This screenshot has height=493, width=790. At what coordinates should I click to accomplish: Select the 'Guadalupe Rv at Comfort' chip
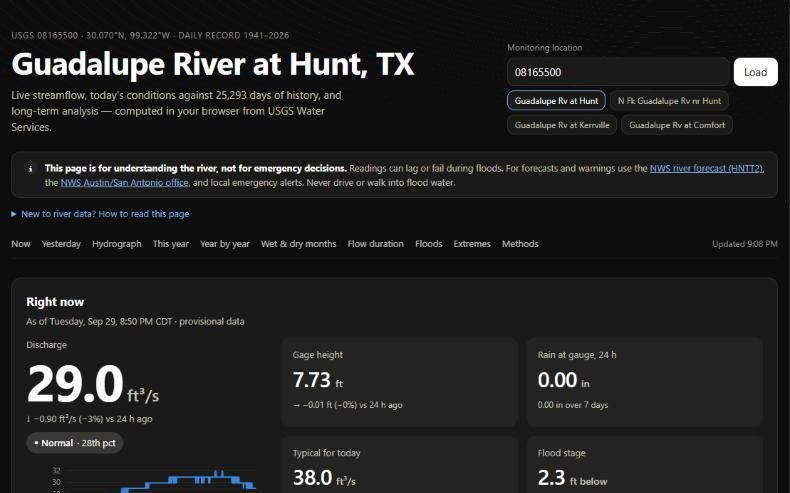(677, 125)
